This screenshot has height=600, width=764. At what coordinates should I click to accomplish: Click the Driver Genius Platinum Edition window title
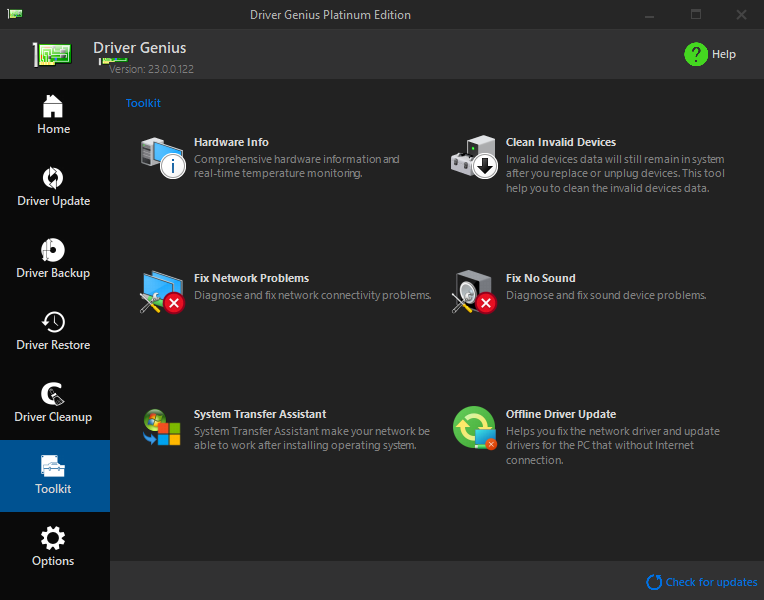pyautogui.click(x=330, y=15)
